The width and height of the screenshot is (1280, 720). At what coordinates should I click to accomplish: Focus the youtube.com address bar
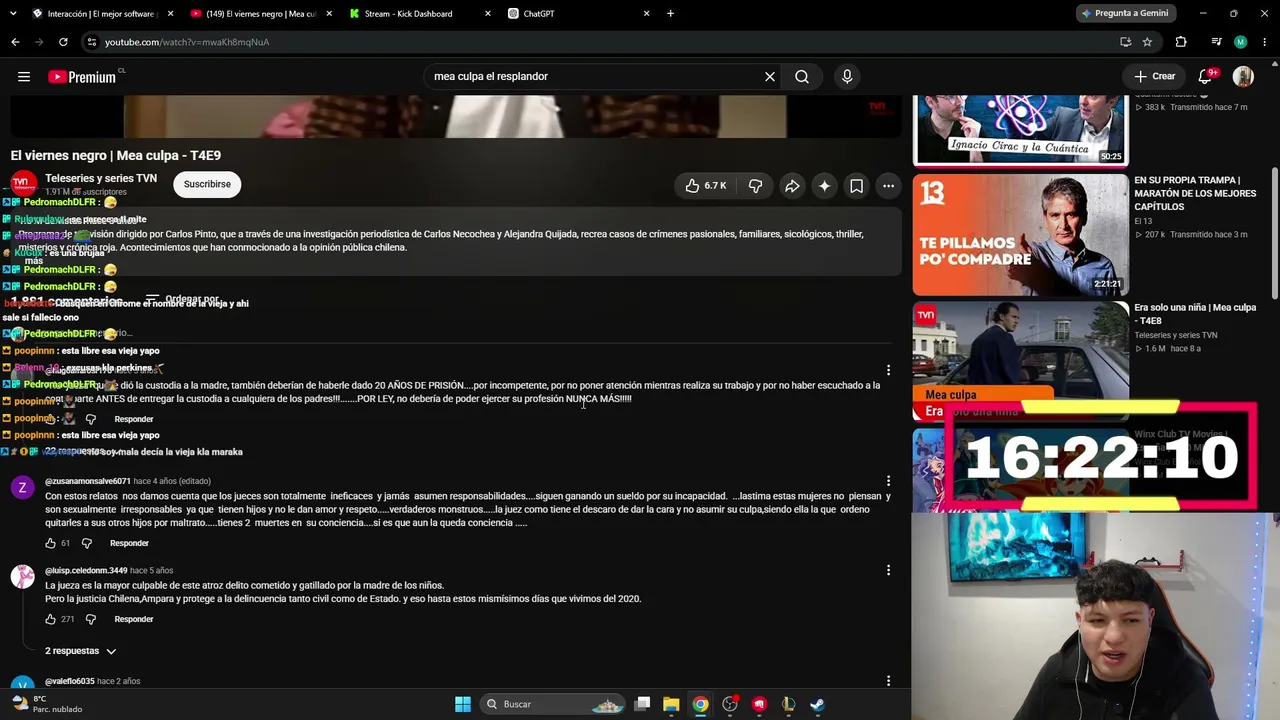click(600, 42)
